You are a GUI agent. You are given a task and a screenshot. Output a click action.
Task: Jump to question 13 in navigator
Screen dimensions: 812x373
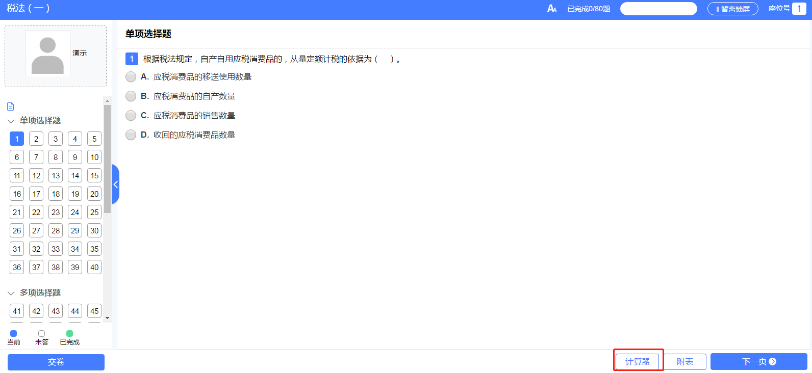click(x=55, y=176)
